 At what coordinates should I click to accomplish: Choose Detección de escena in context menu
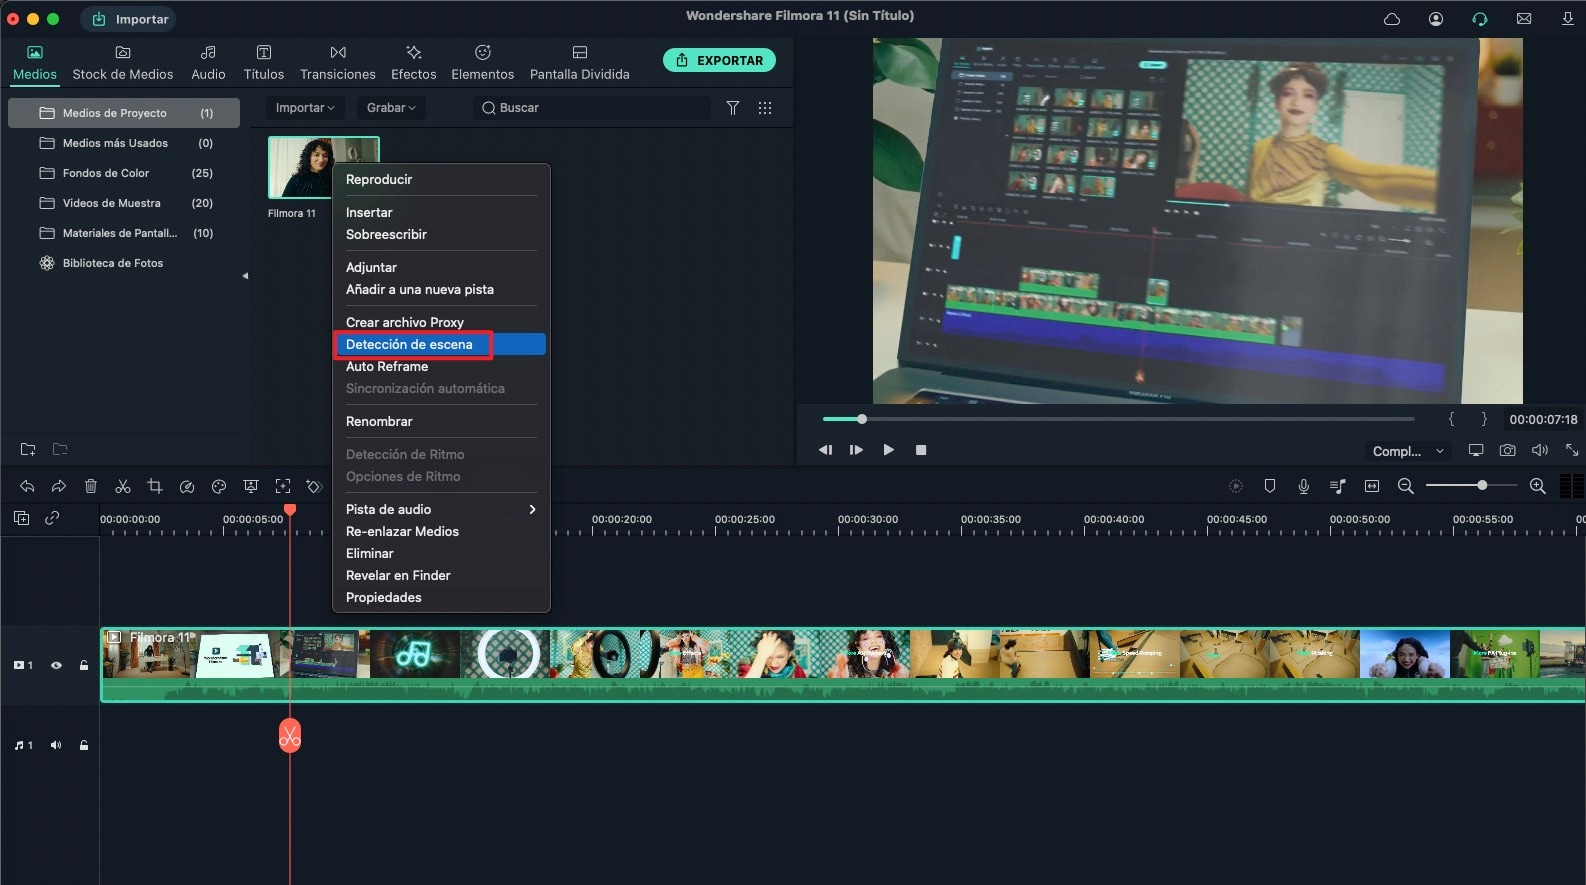click(441, 344)
